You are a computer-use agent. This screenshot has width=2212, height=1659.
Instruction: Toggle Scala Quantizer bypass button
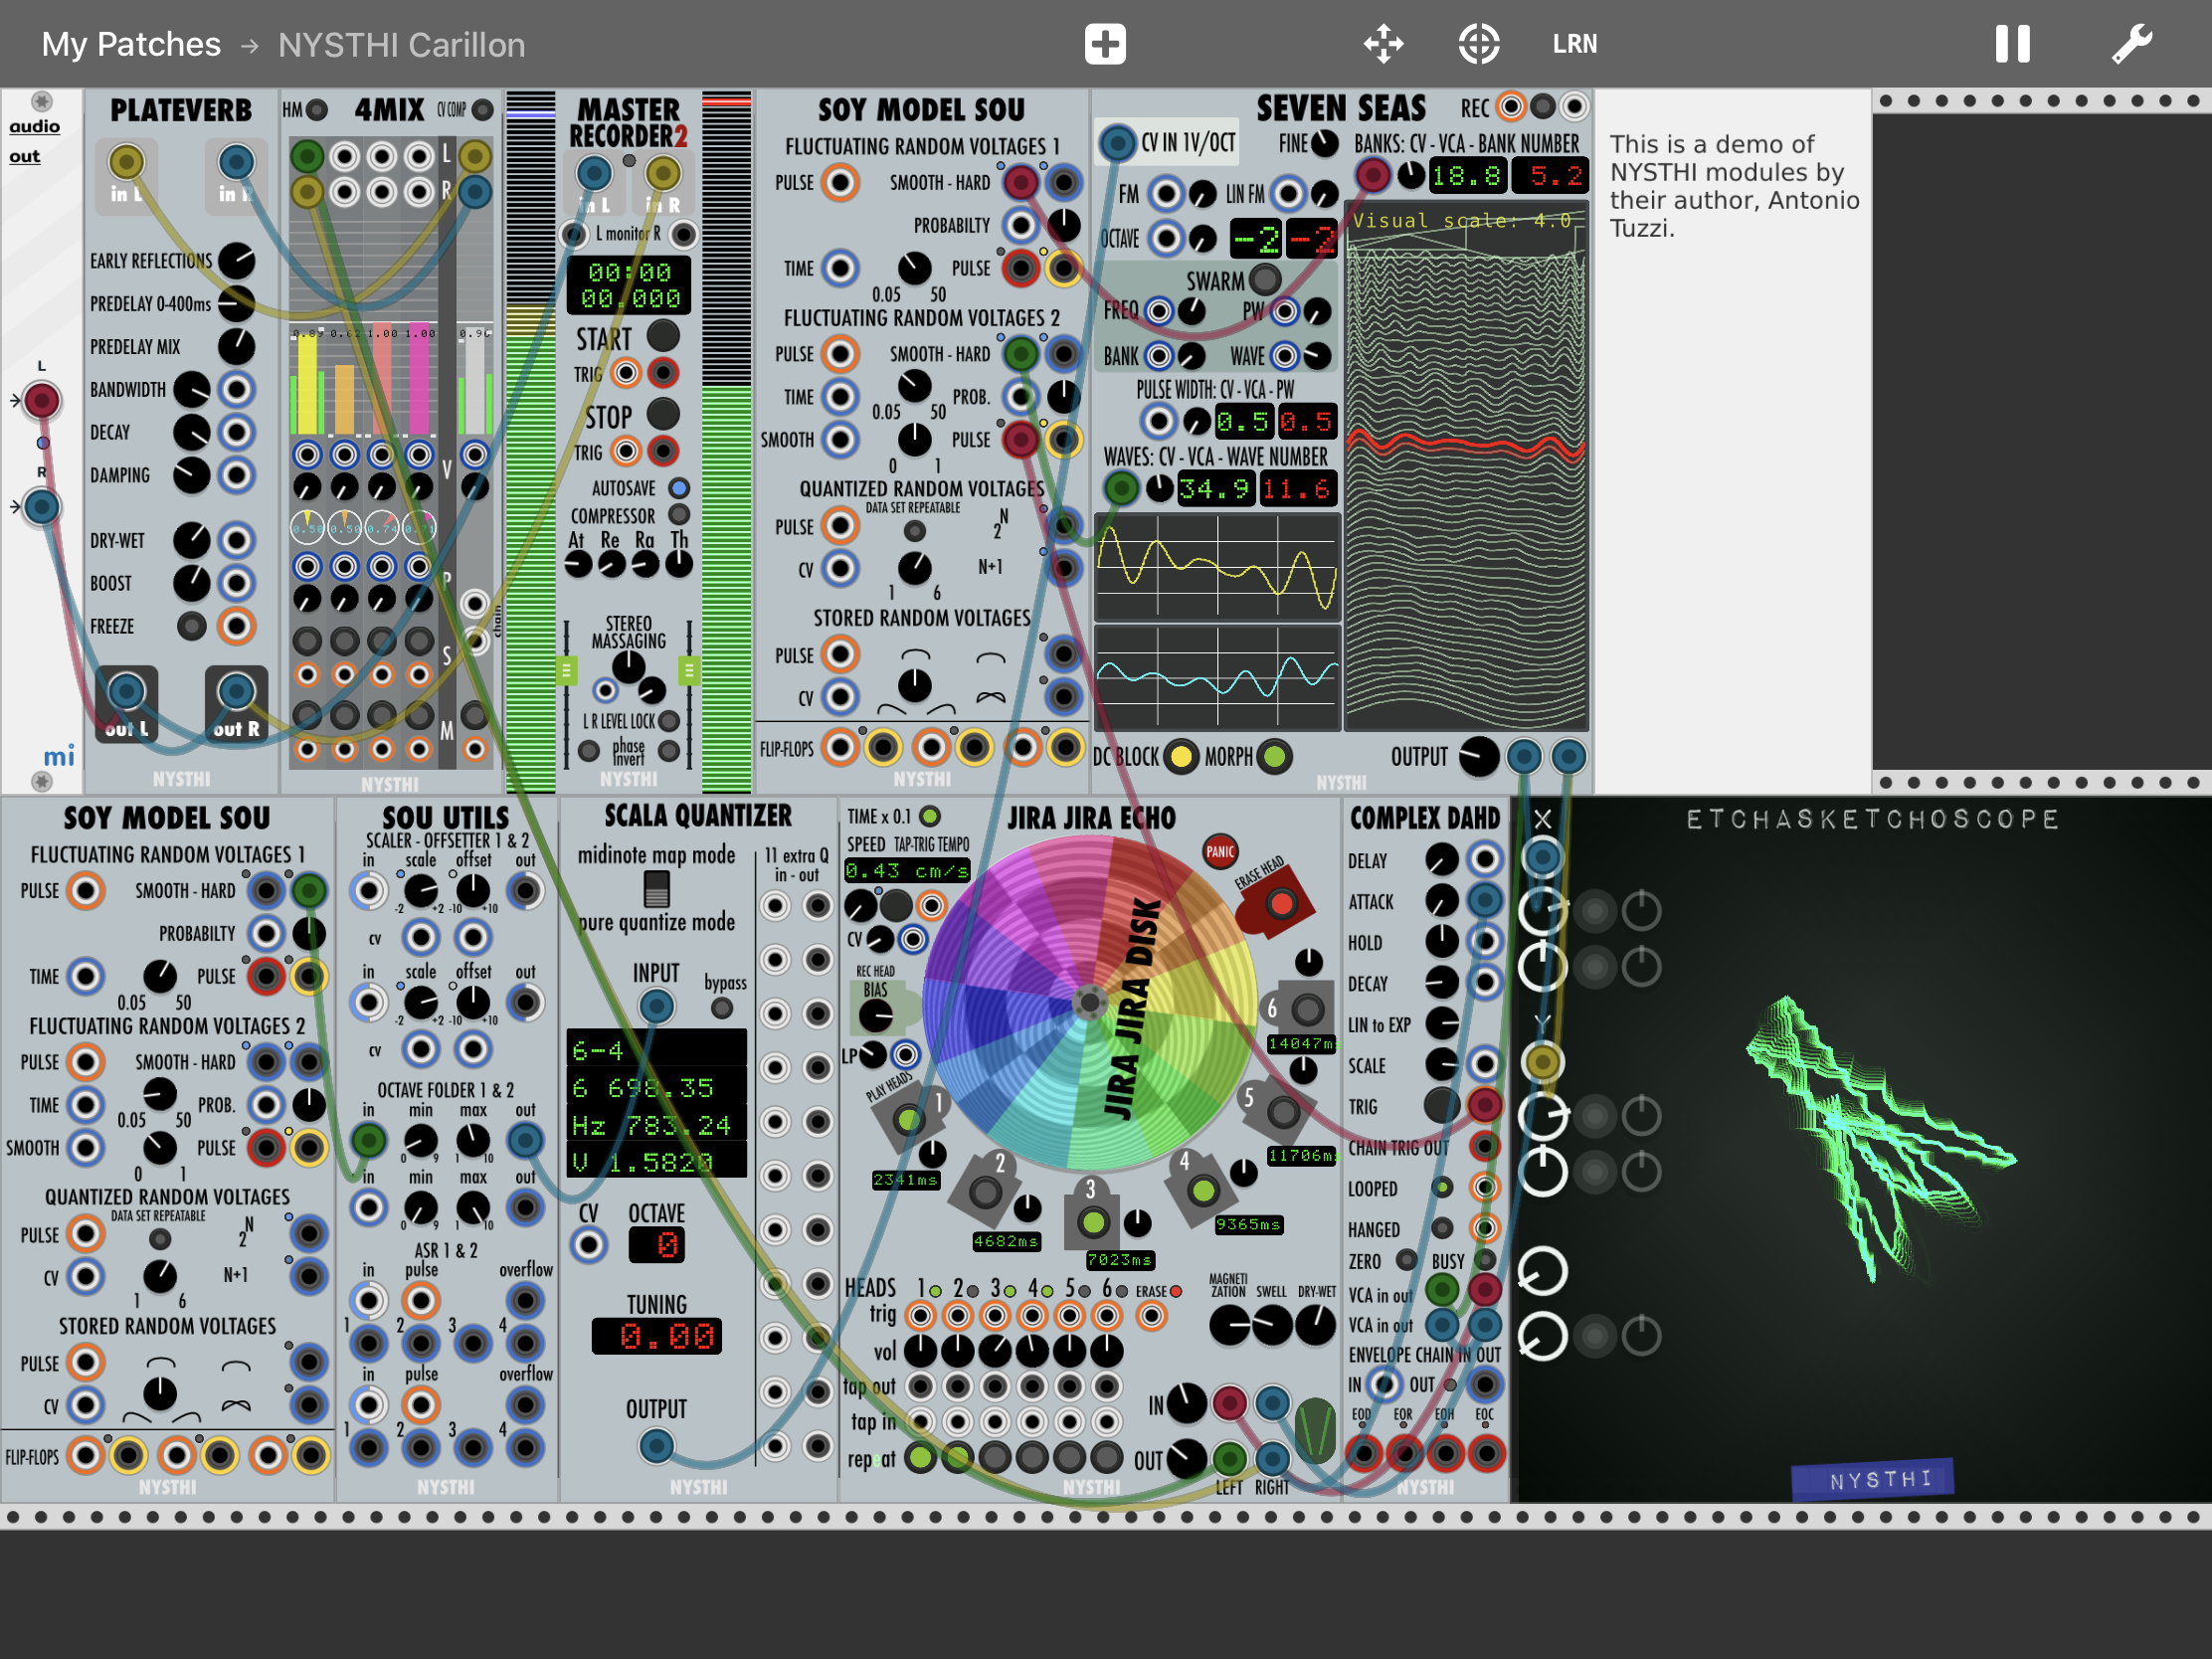click(x=721, y=1008)
